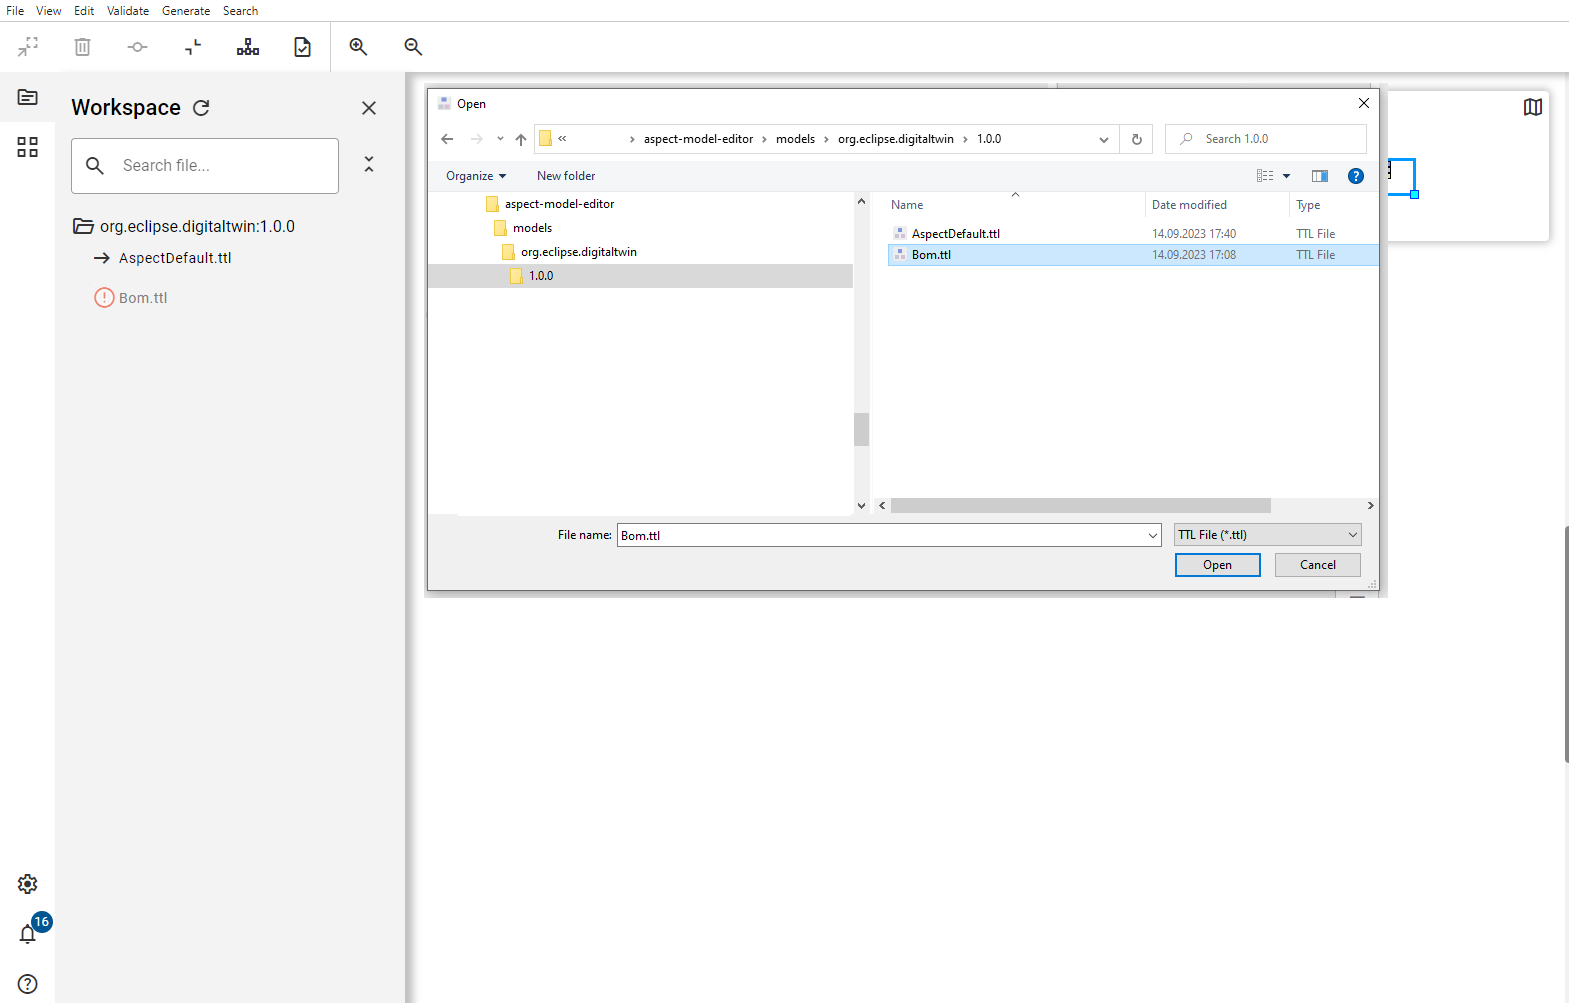Select AspectDefault.ttl in the file list
The width and height of the screenshot is (1569, 1003).
955,234
